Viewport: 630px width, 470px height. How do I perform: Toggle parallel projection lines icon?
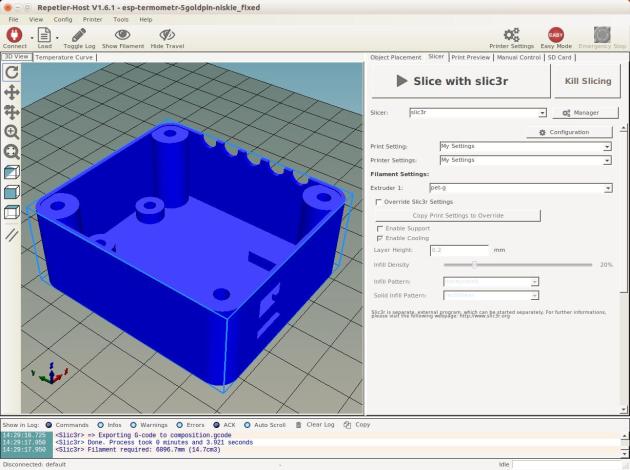pyautogui.click(x=12, y=235)
